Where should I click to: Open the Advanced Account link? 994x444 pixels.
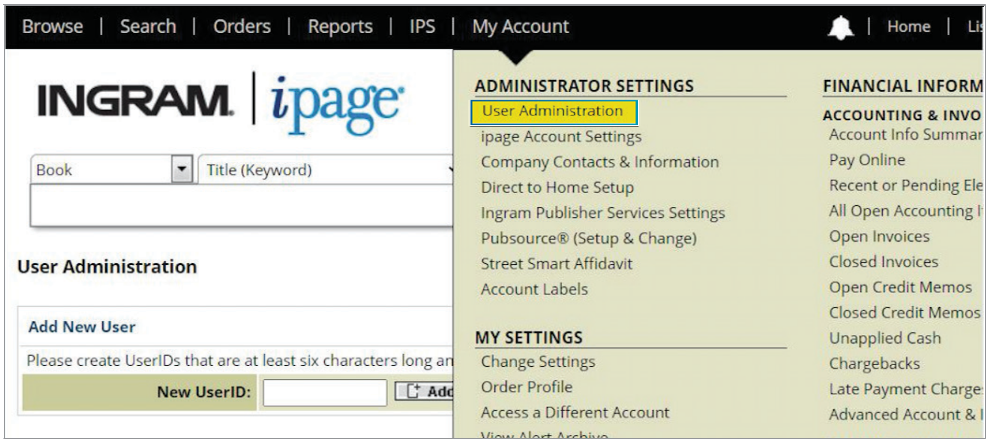905,414
